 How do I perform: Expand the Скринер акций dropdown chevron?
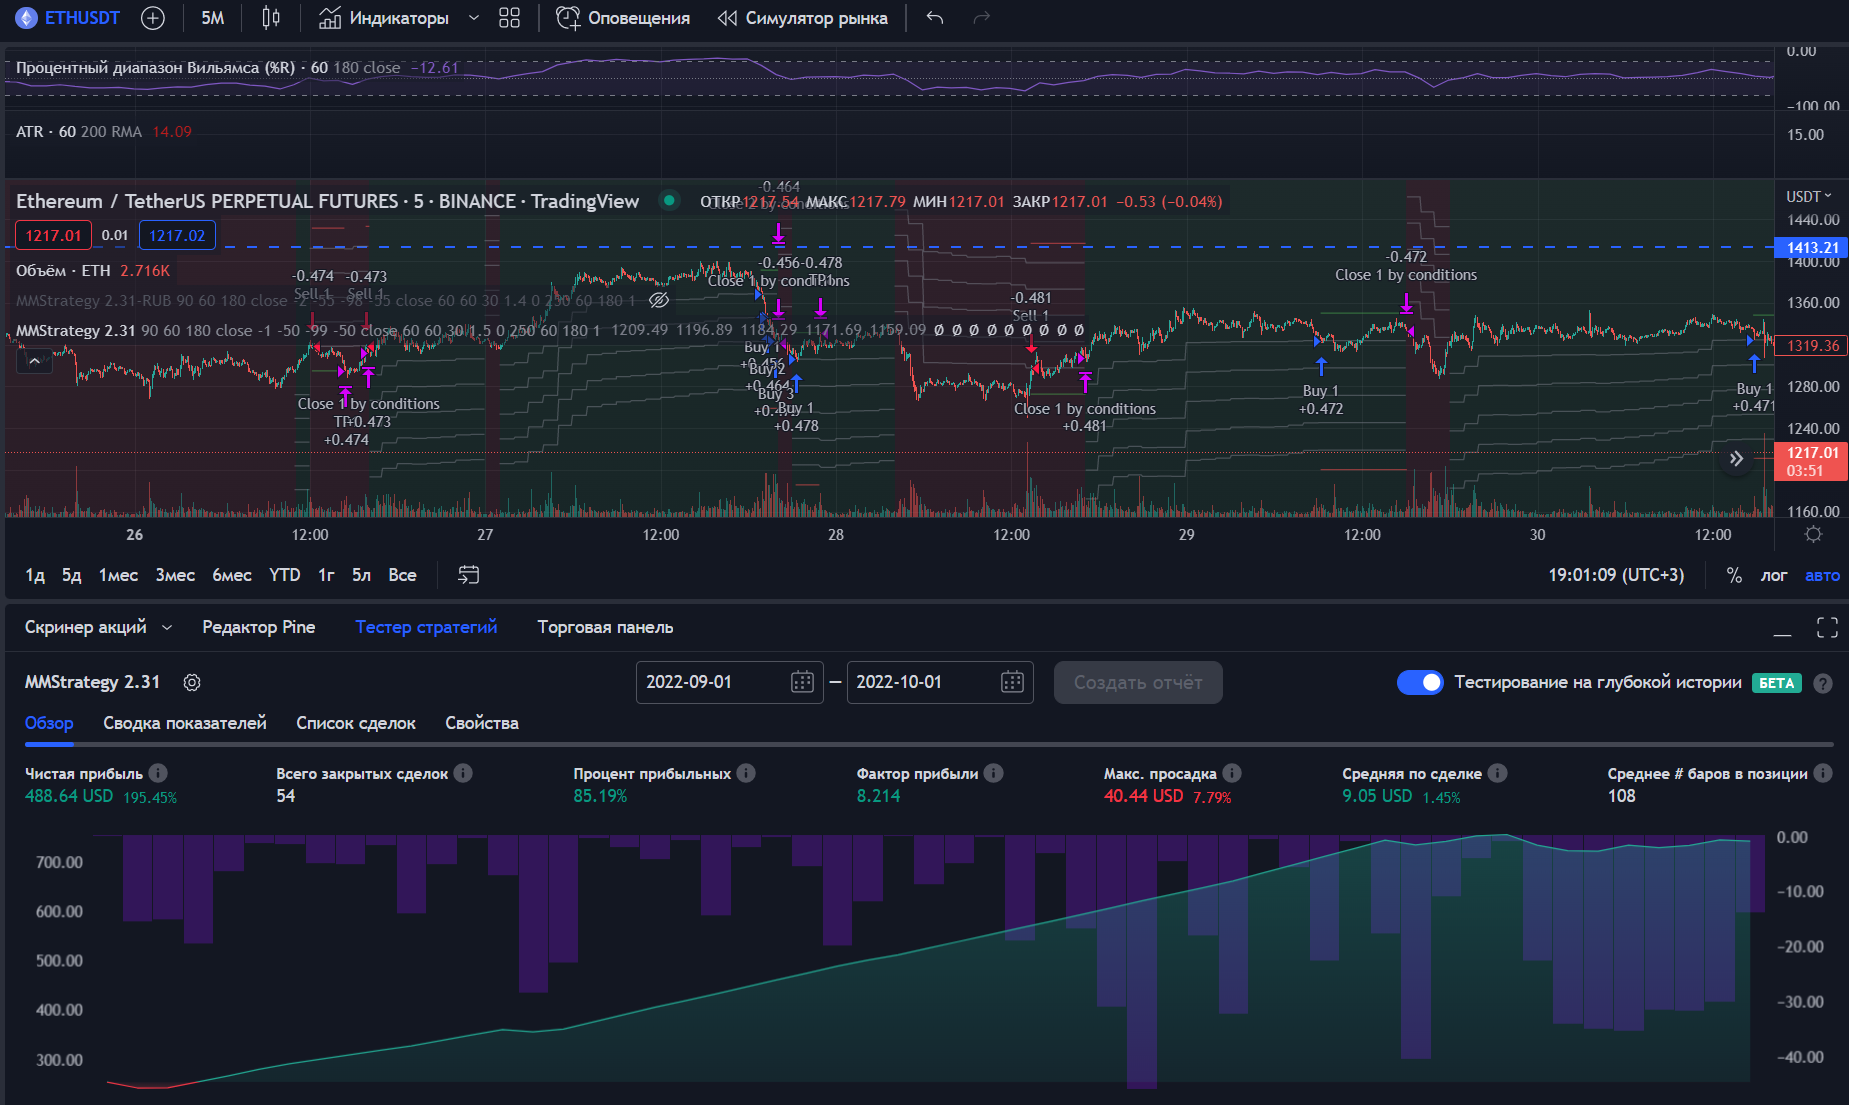tap(167, 628)
